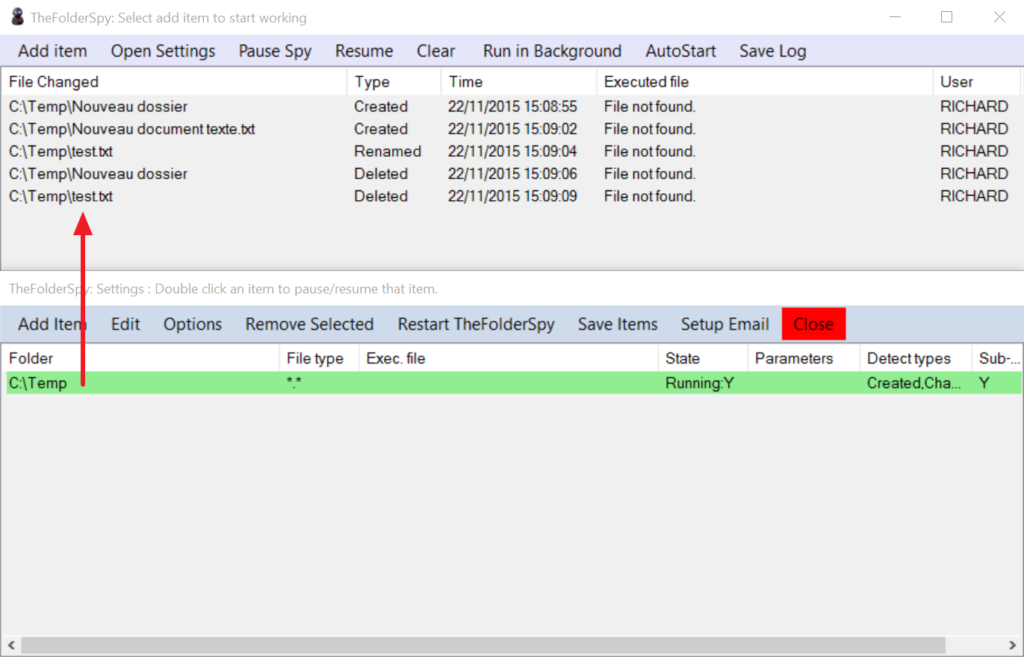Clear the change log list

[x=436, y=51]
